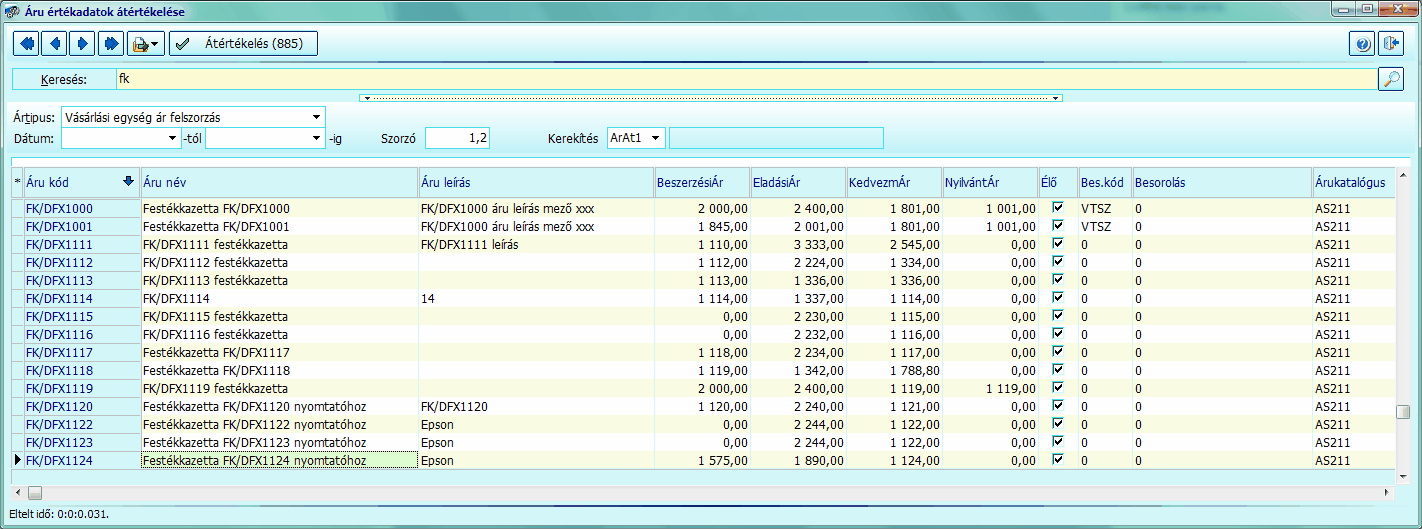Click the search magnifier icon

[1390, 80]
